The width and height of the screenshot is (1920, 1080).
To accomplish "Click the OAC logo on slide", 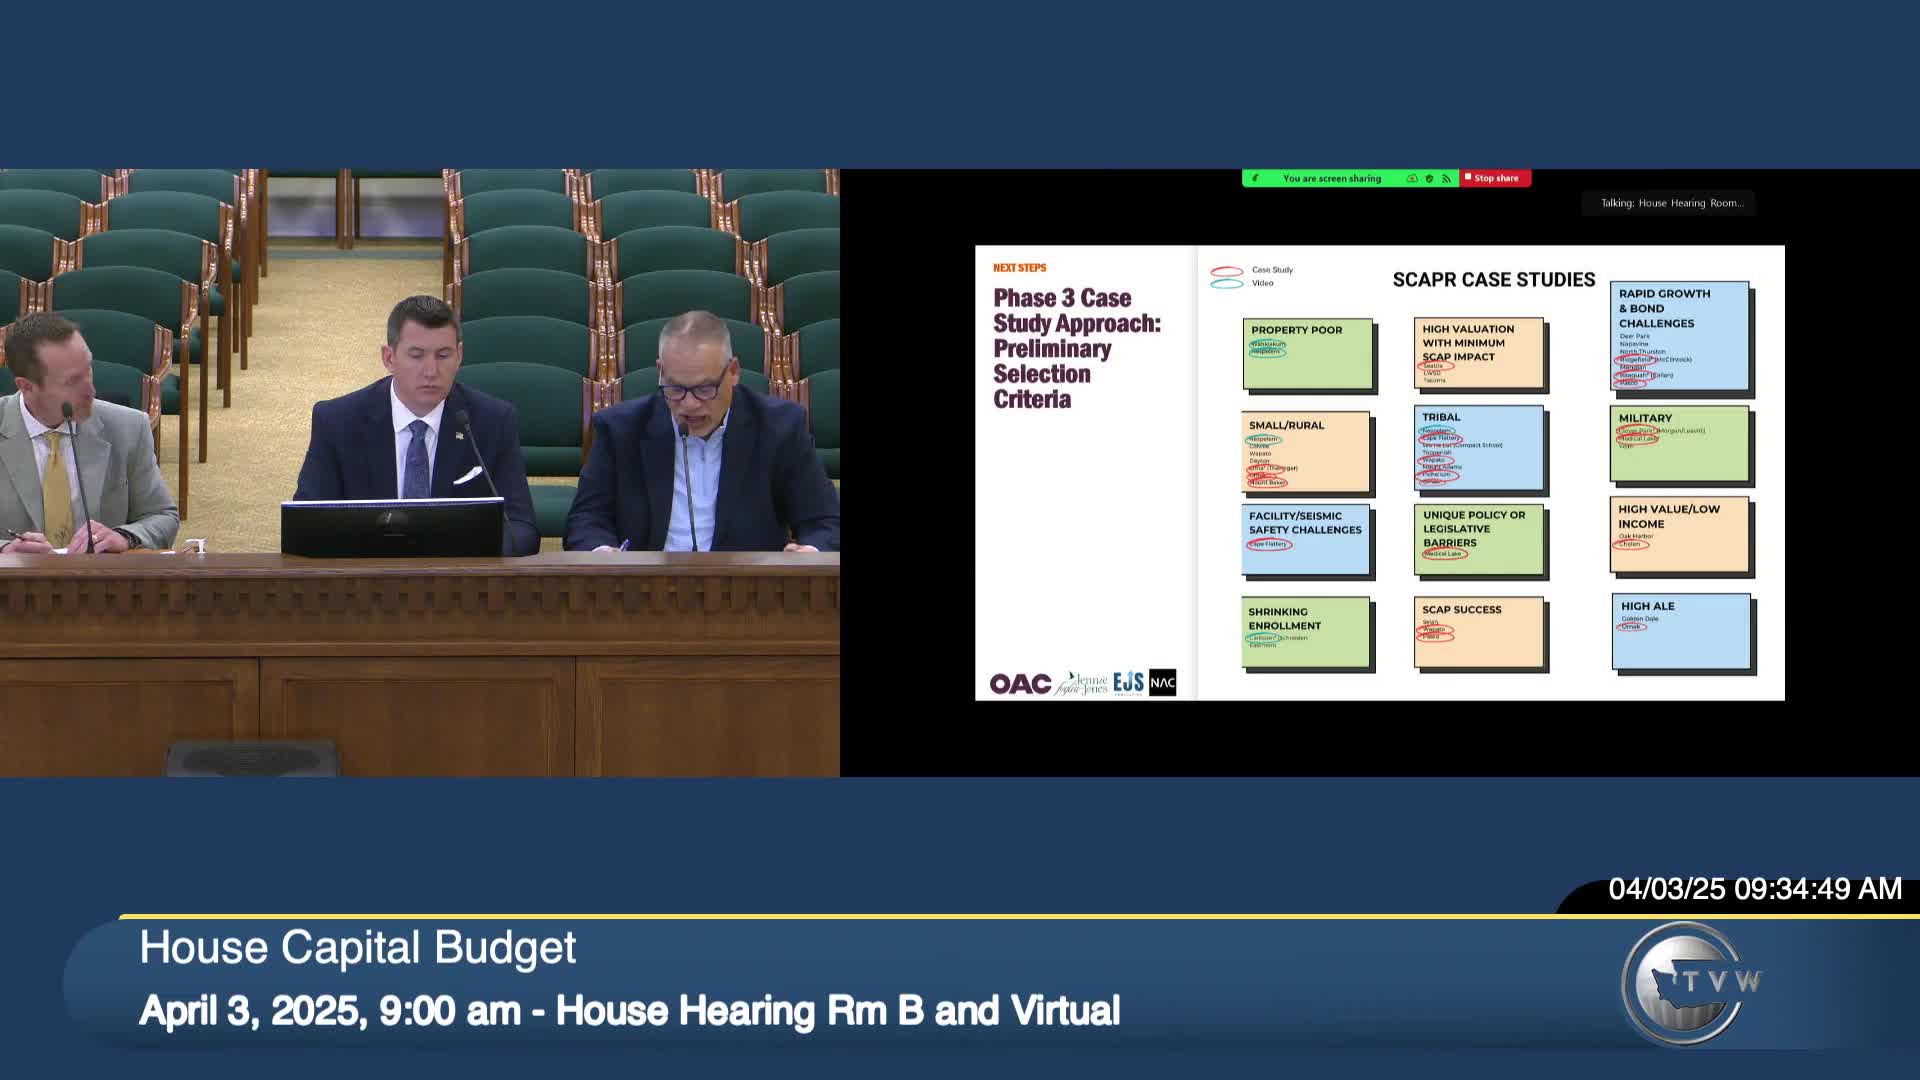I will pyautogui.click(x=1020, y=683).
